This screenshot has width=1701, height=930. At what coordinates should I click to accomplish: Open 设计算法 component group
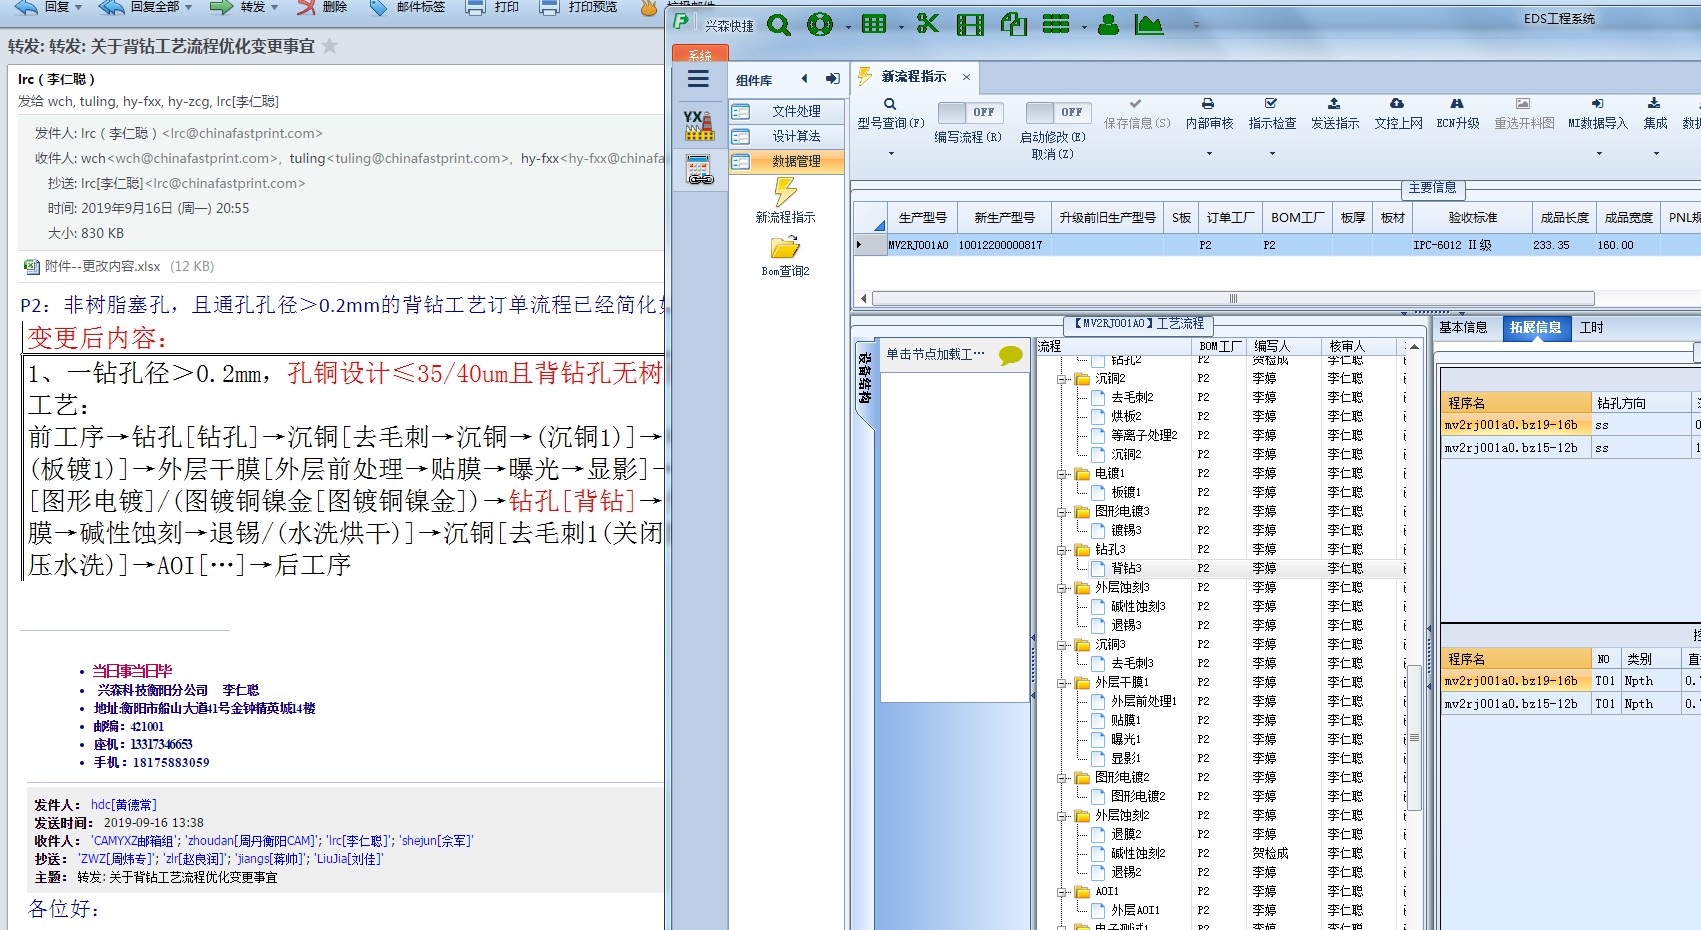coord(787,136)
